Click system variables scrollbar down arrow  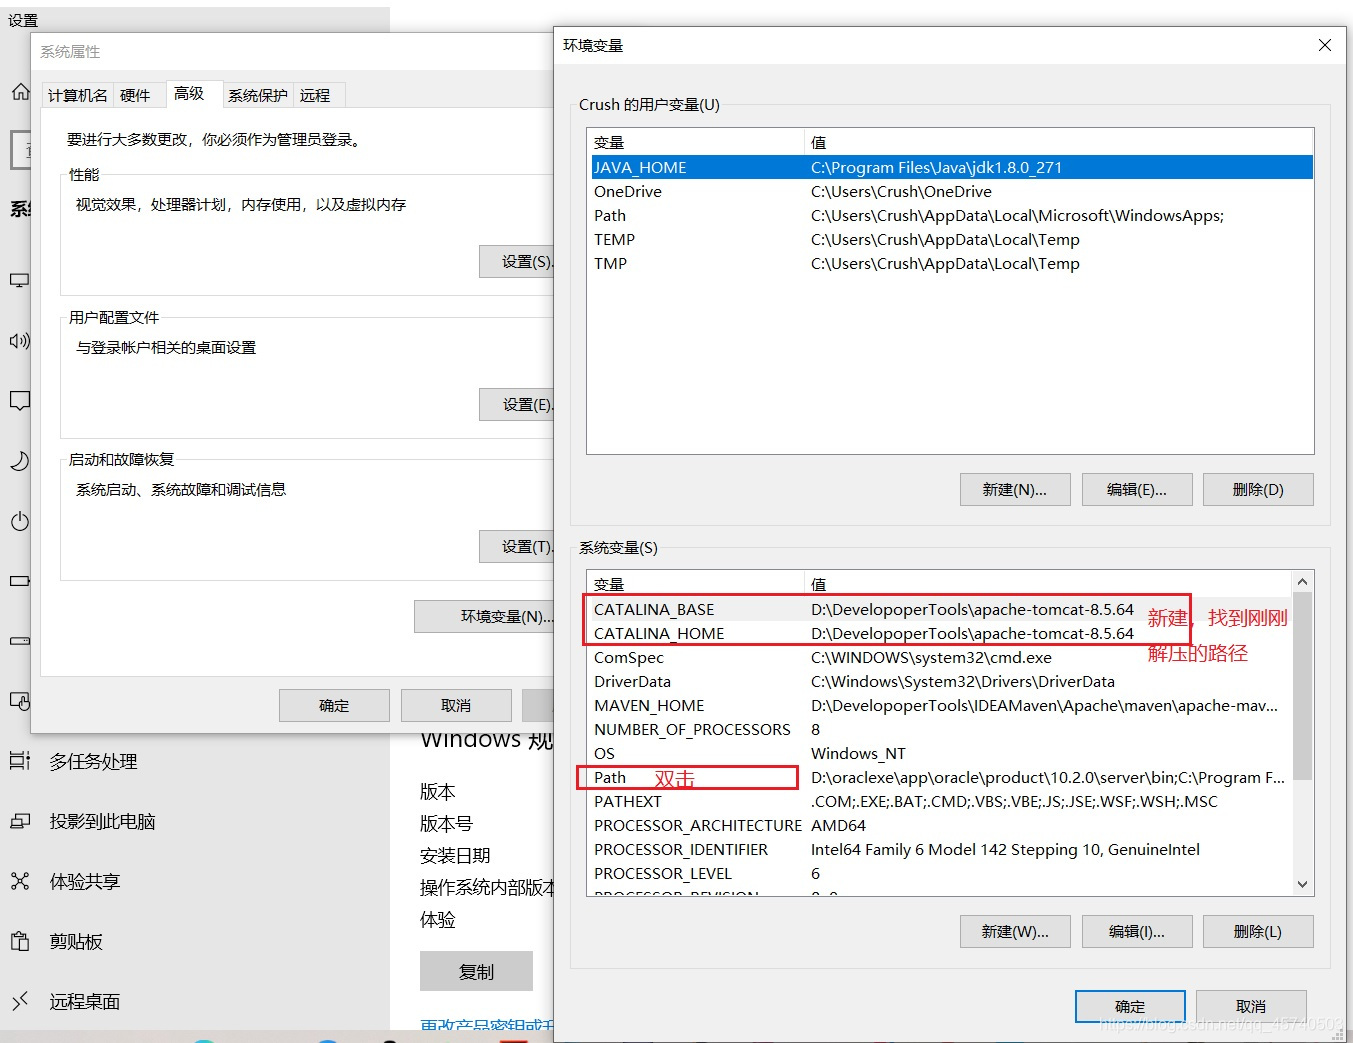coord(1302,884)
